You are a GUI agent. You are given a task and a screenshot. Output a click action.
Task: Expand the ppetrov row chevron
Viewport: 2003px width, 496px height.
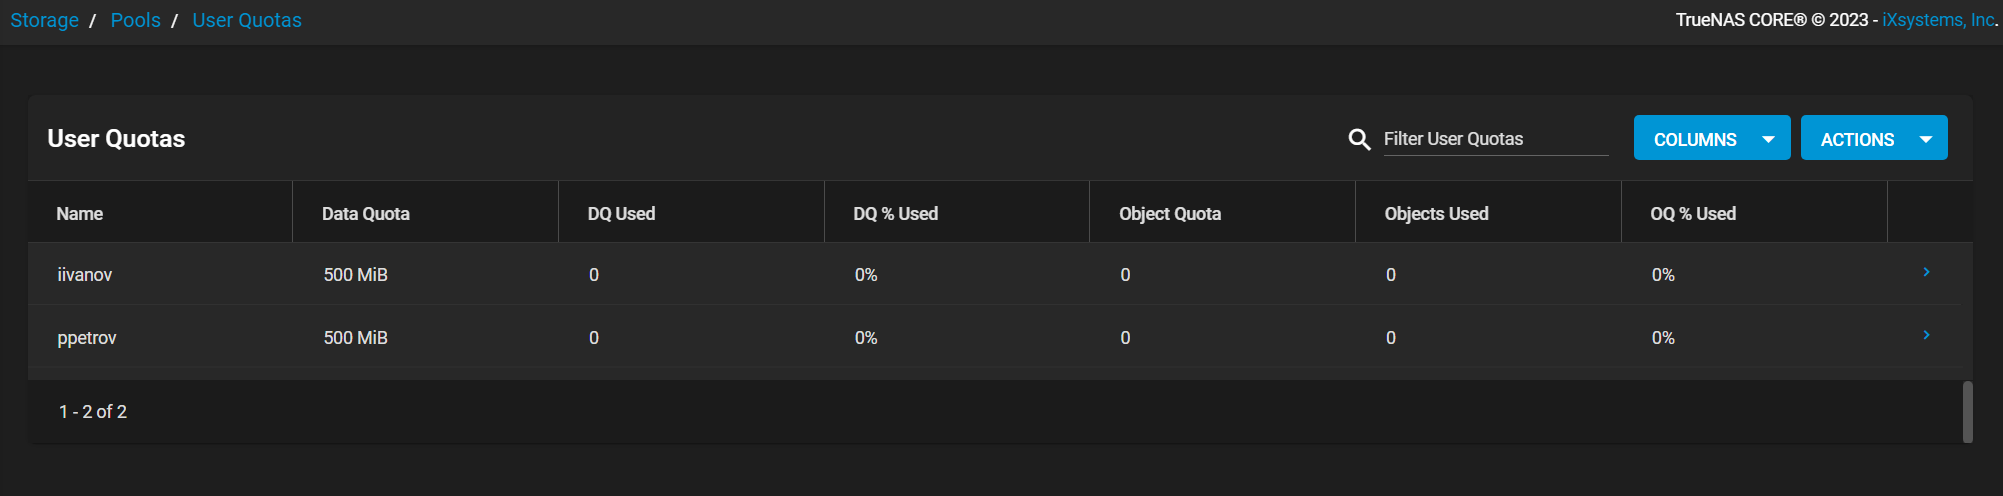(1926, 335)
